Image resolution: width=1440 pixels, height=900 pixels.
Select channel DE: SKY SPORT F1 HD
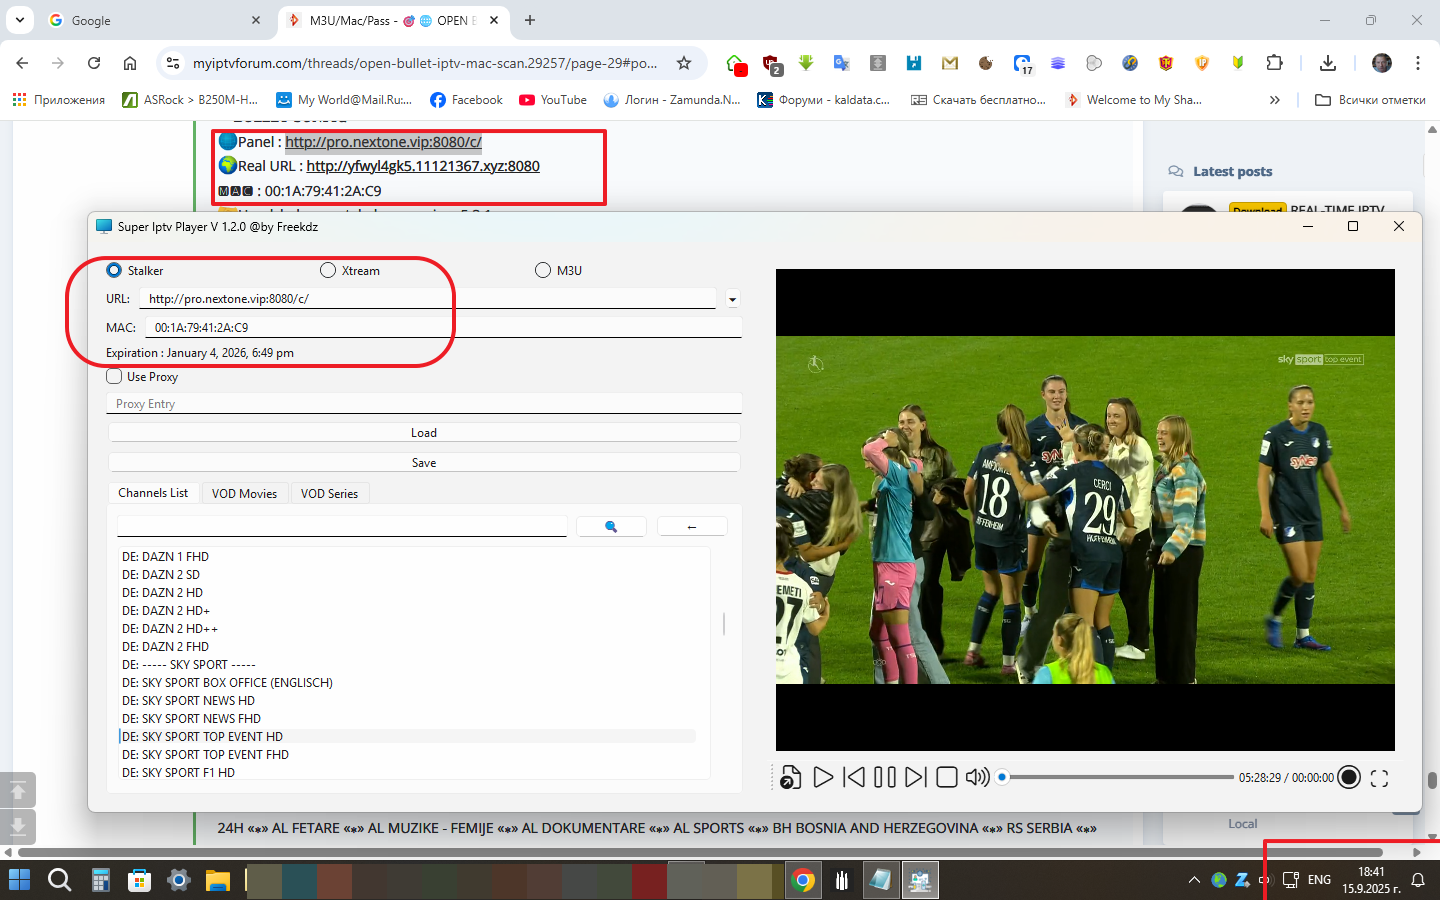[x=178, y=773]
